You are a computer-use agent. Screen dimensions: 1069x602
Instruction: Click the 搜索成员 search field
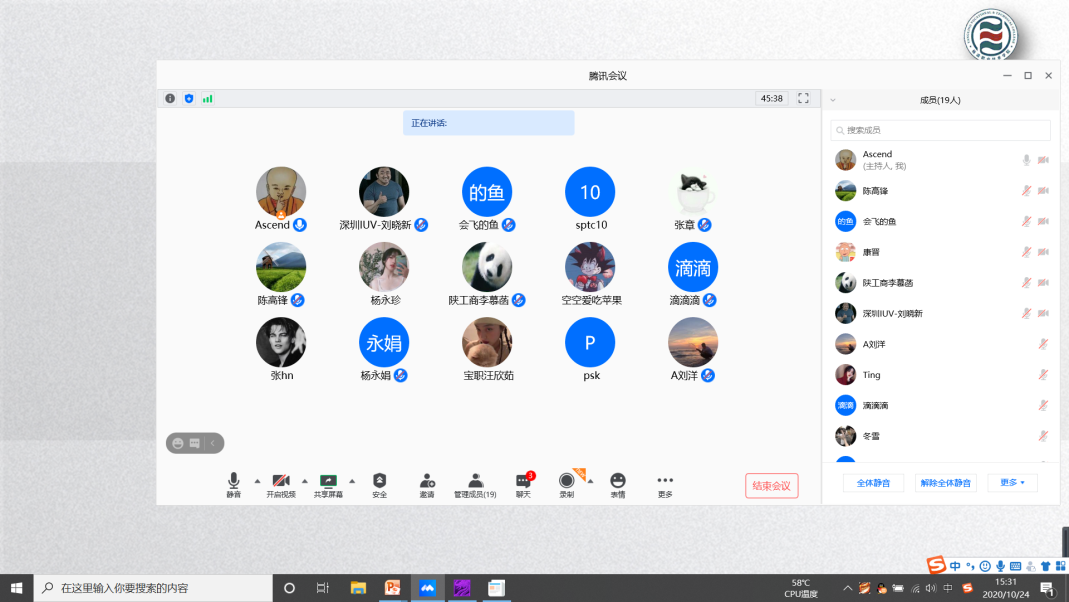(x=941, y=130)
